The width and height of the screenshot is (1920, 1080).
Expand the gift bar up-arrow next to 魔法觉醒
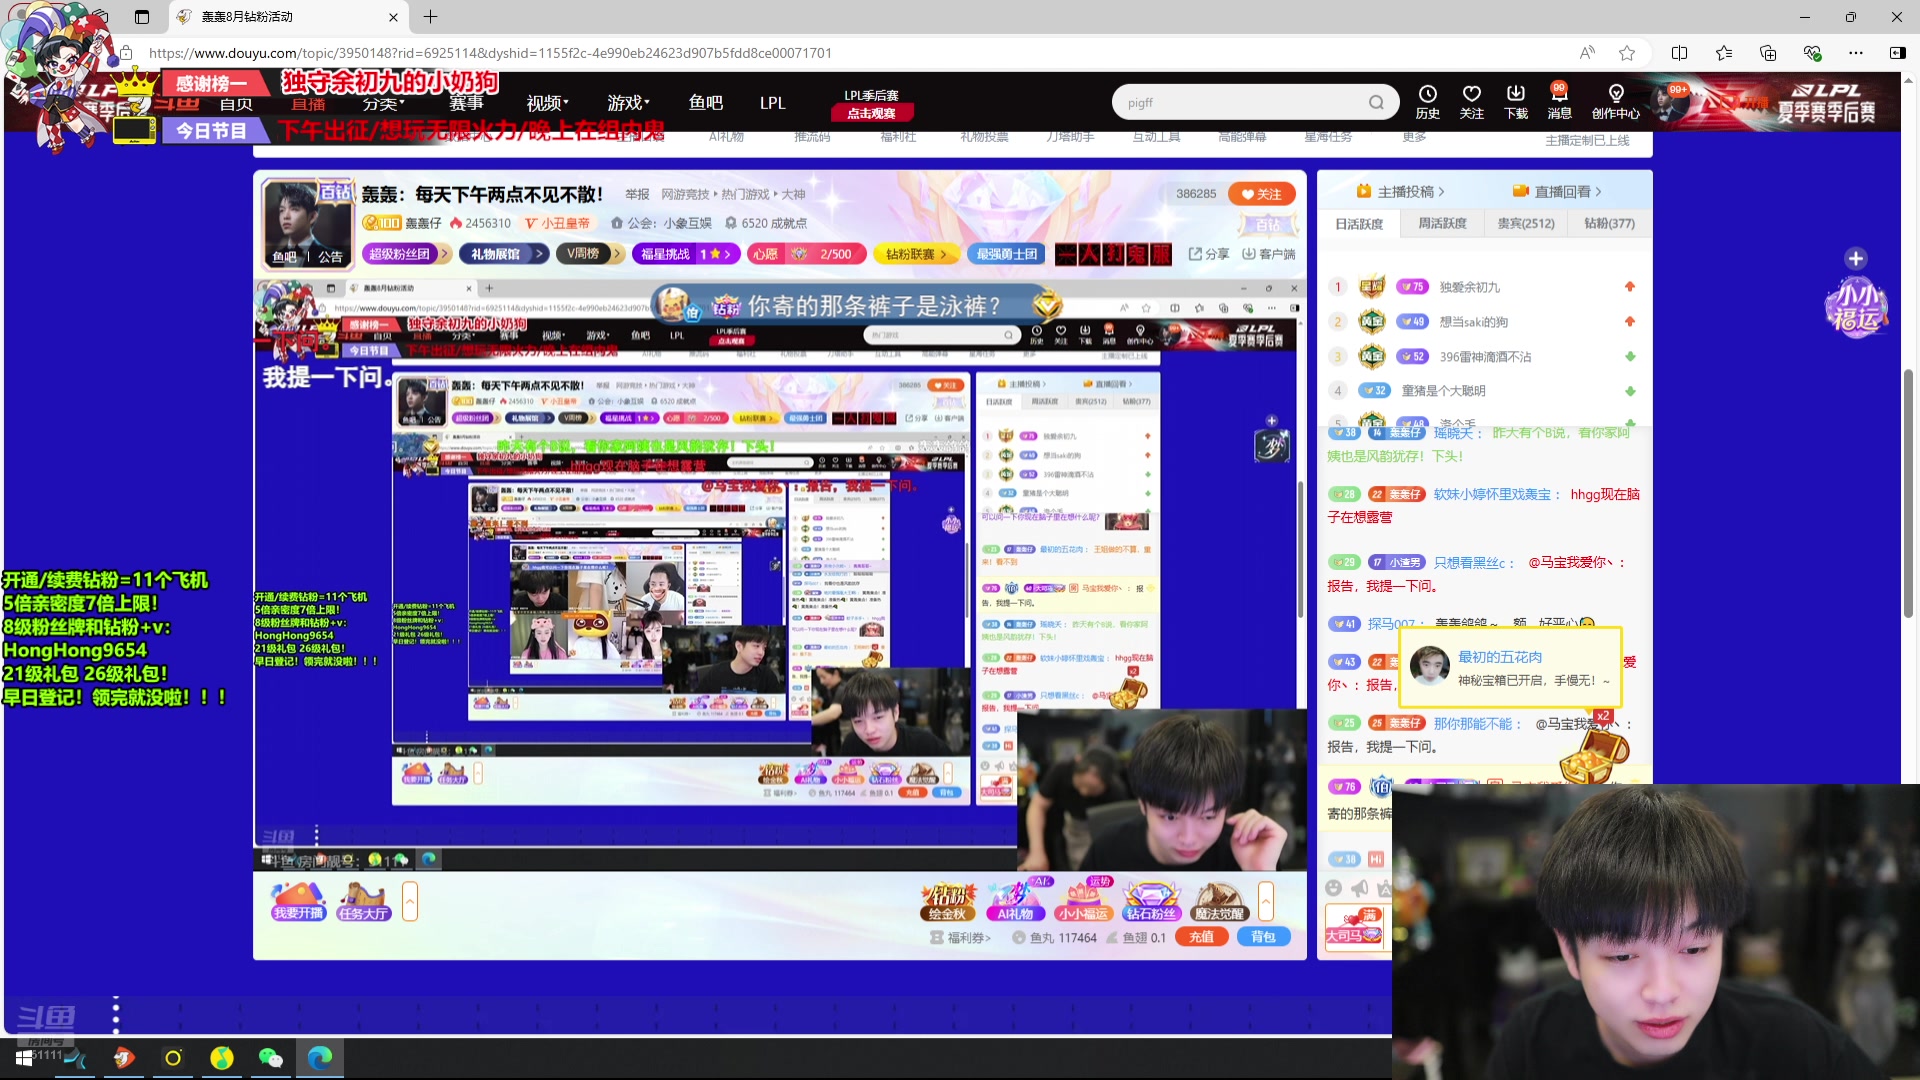point(1266,901)
